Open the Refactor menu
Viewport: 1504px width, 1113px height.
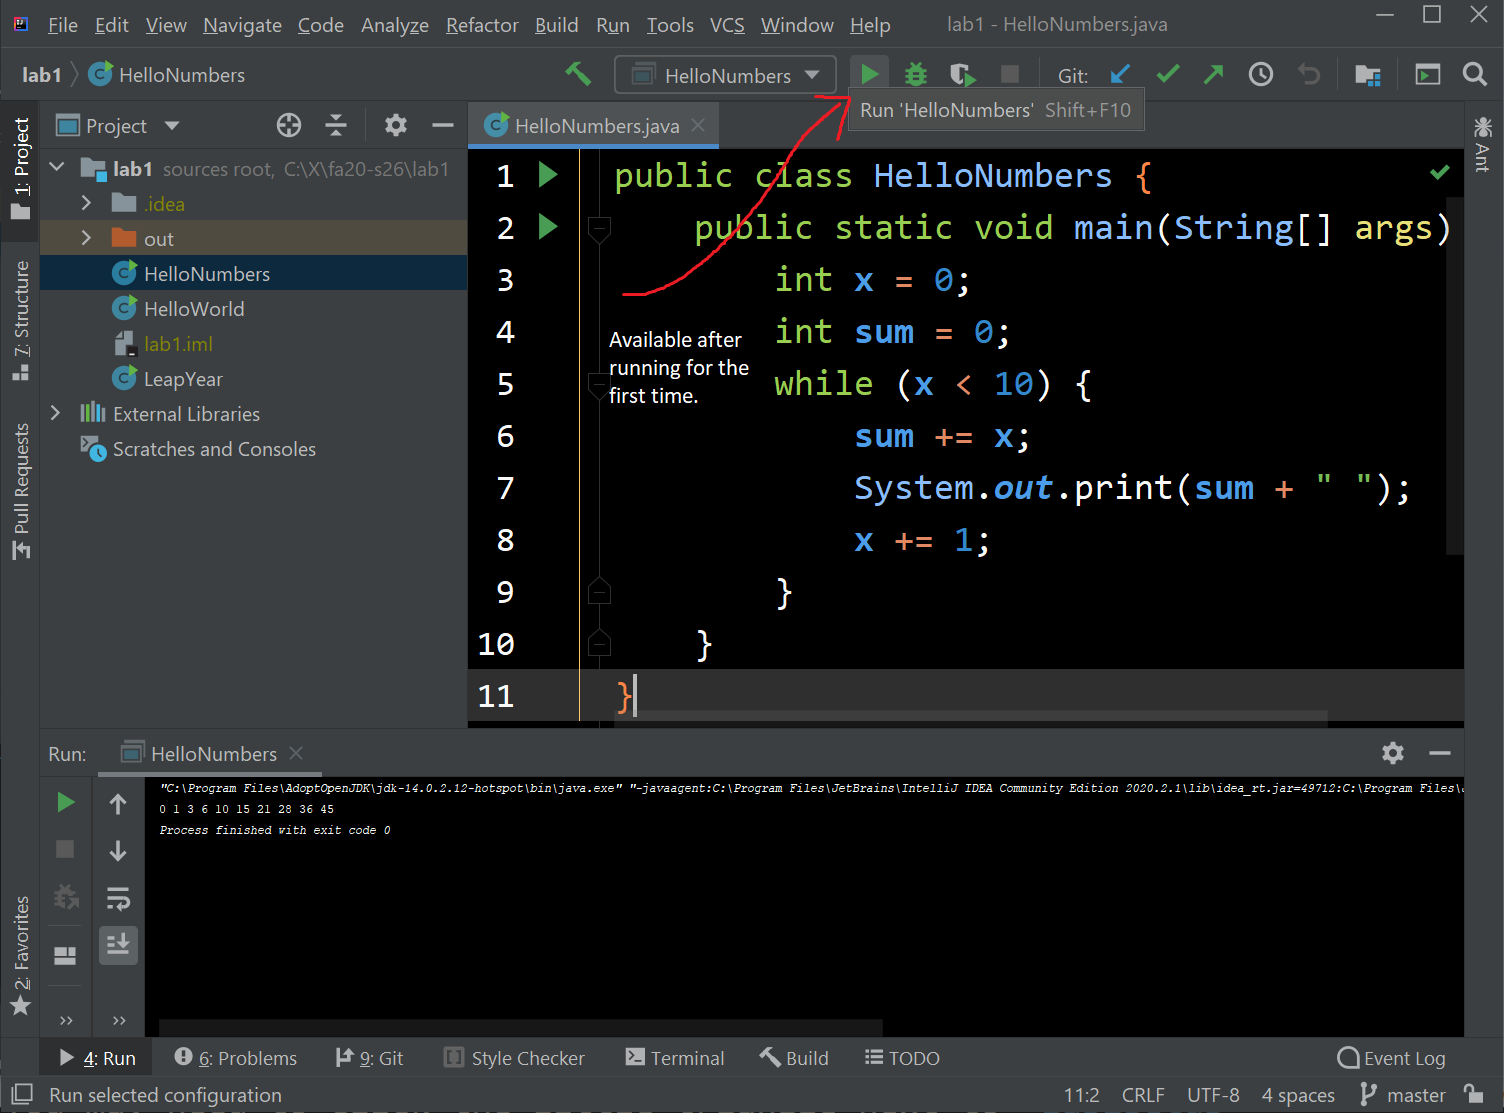tap(482, 24)
